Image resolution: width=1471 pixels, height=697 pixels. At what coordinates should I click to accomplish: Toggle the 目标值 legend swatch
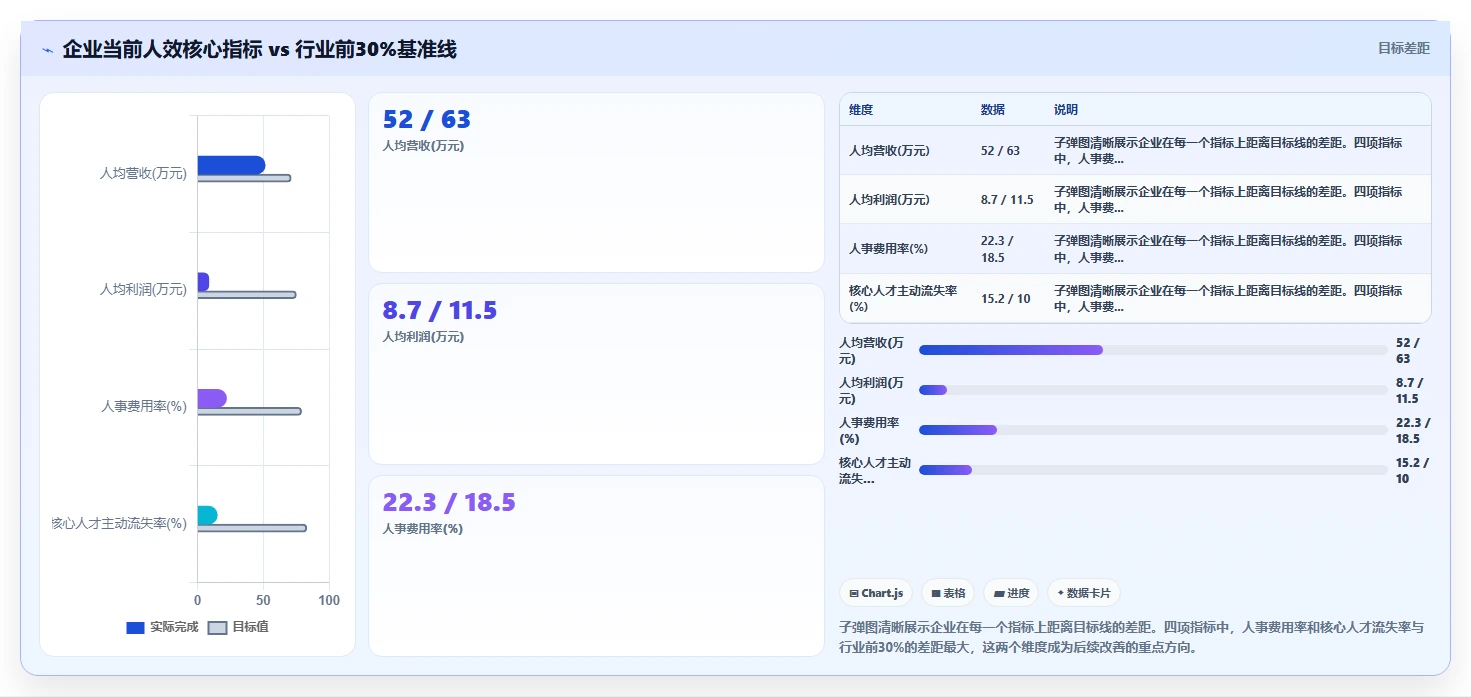coord(217,628)
